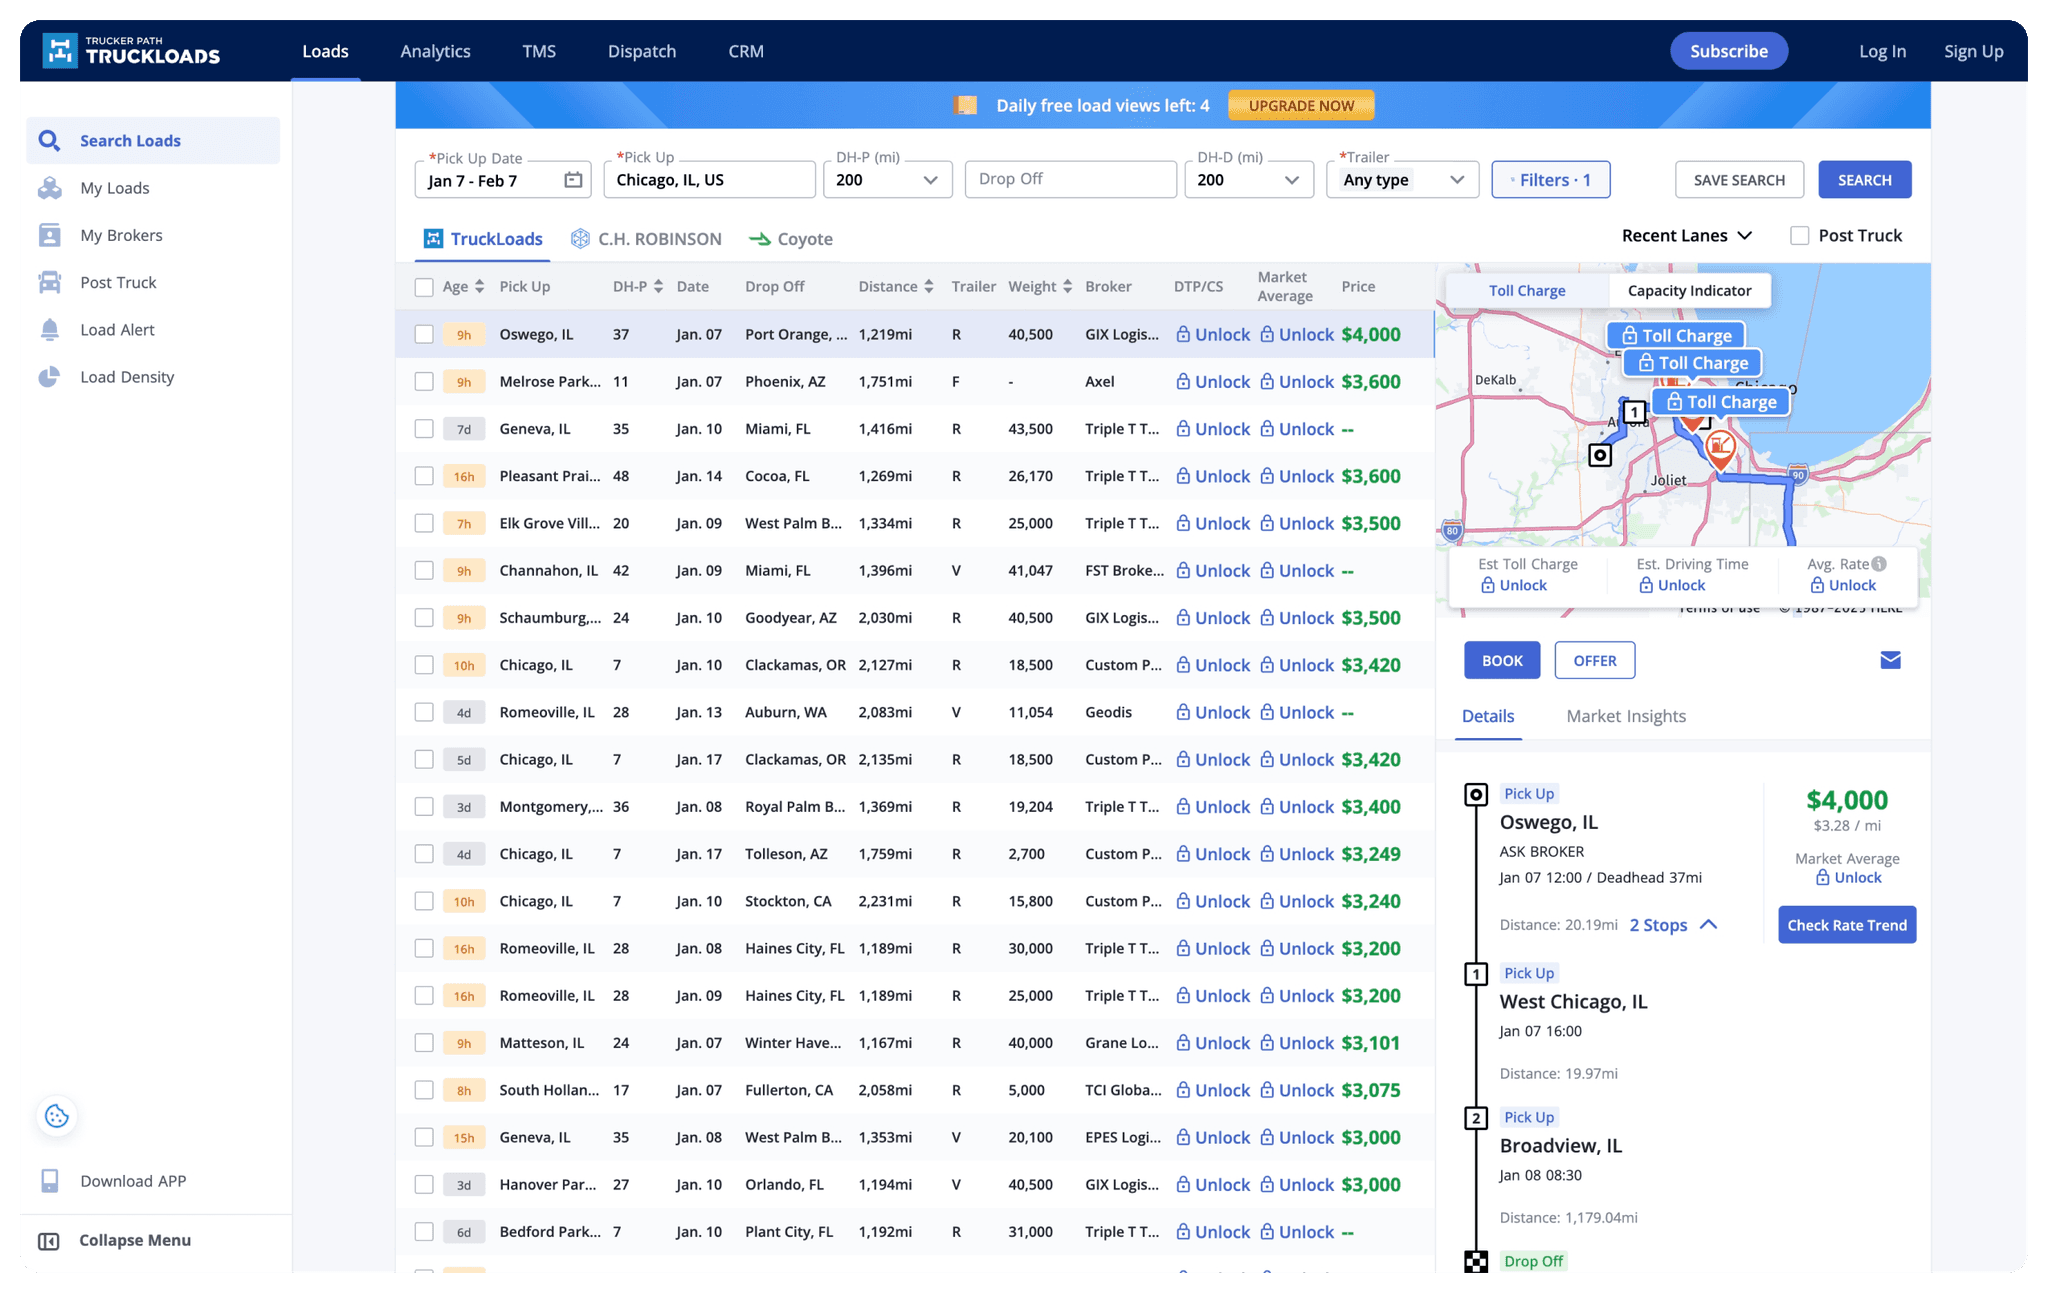Select Search Loads in the sidebar
This screenshot has width=2048, height=1293.
(129, 140)
